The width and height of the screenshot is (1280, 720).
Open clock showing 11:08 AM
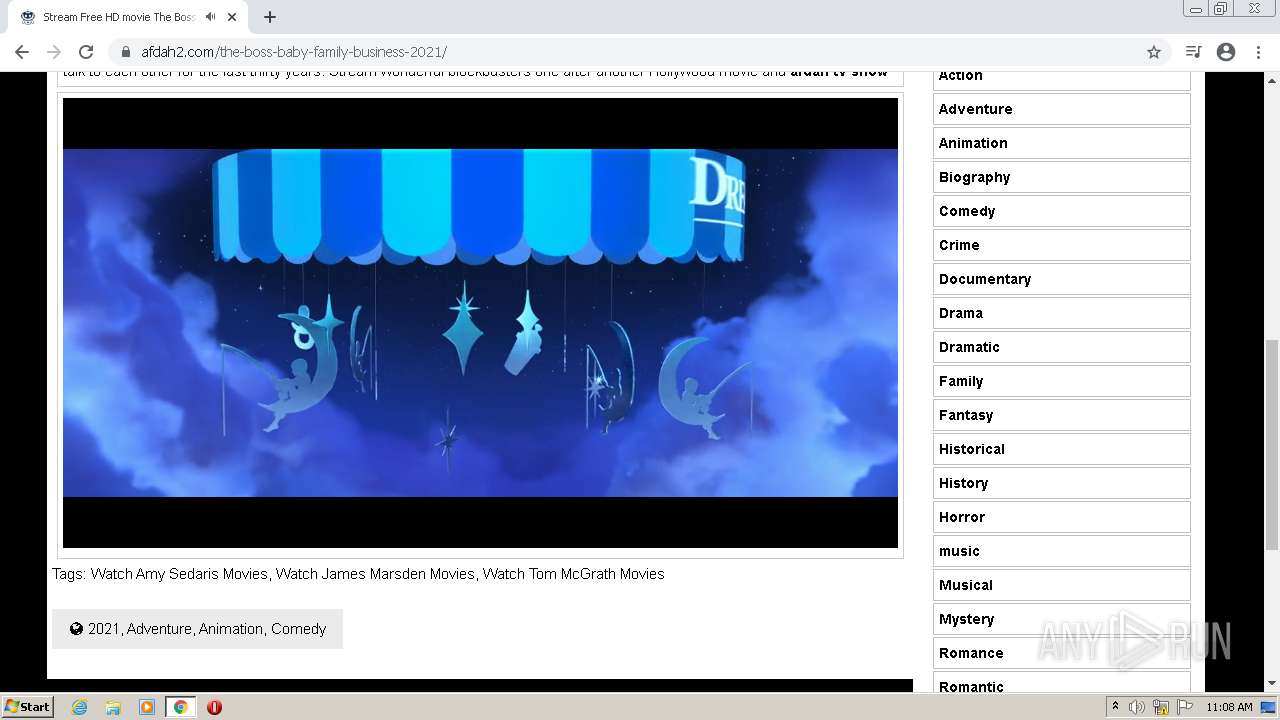point(1229,707)
